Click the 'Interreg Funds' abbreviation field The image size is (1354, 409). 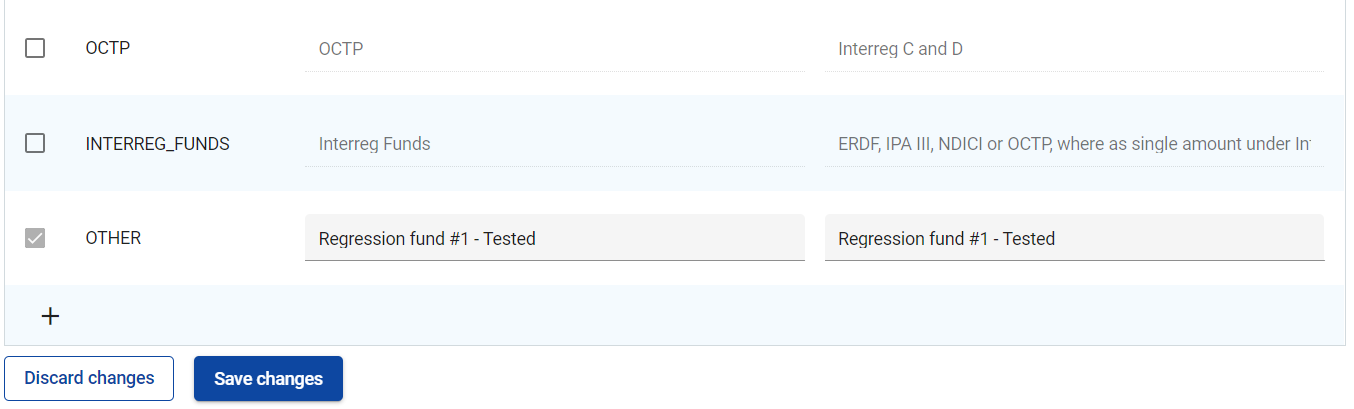coord(554,143)
